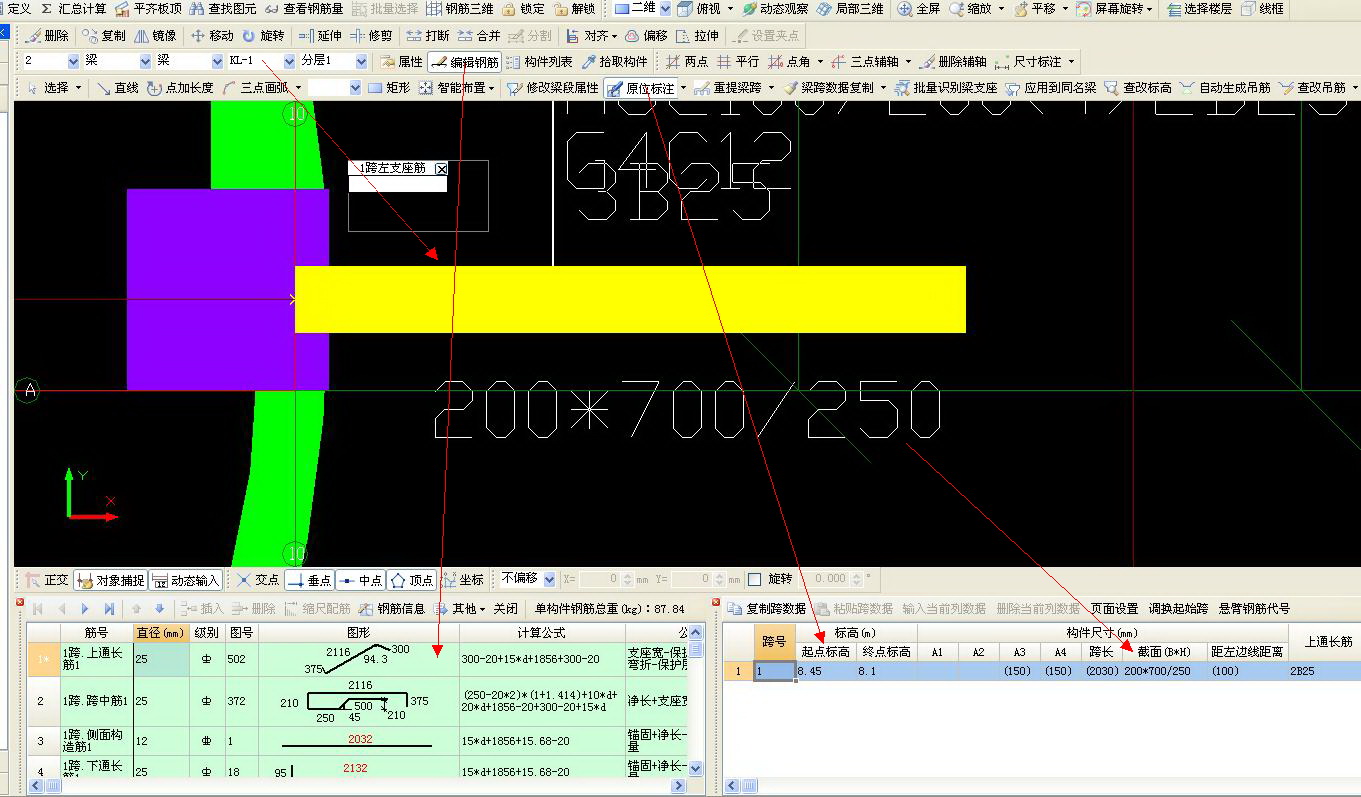The height and width of the screenshot is (797, 1361).
Task: Show 钢筋三维 rebar 3D view
Action: click(459, 8)
